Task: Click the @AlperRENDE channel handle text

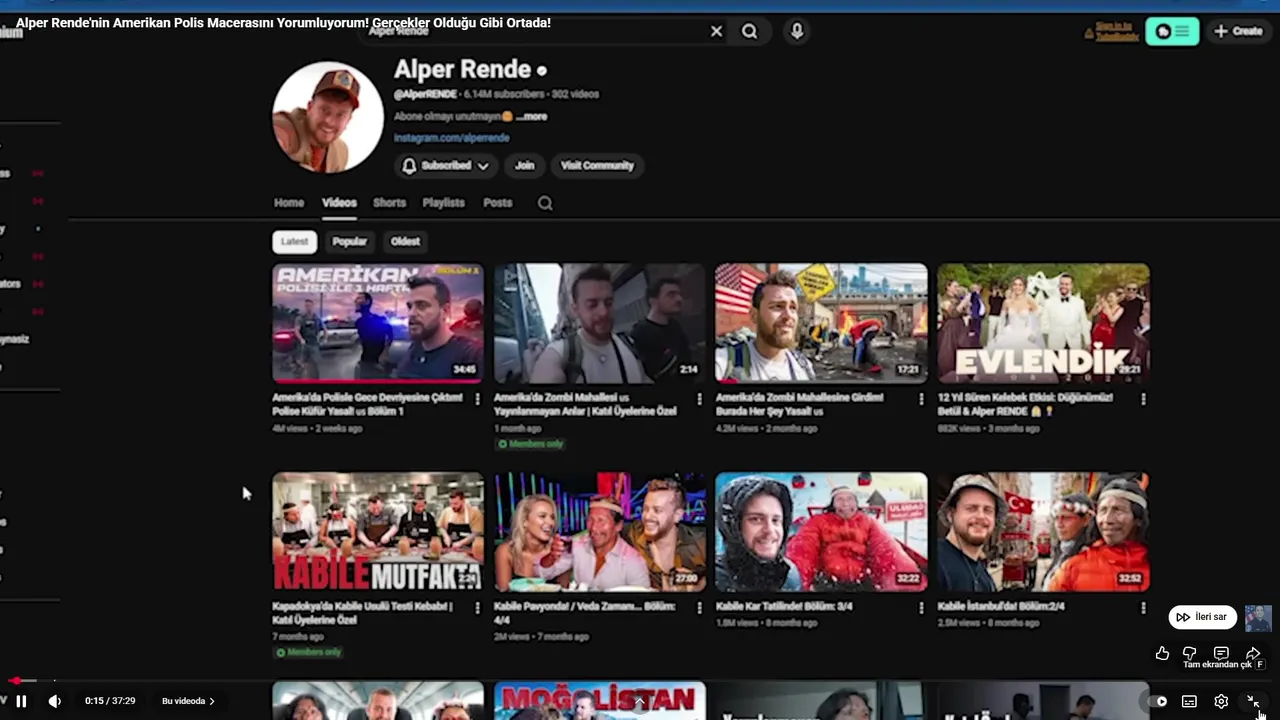Action: pyautogui.click(x=425, y=94)
